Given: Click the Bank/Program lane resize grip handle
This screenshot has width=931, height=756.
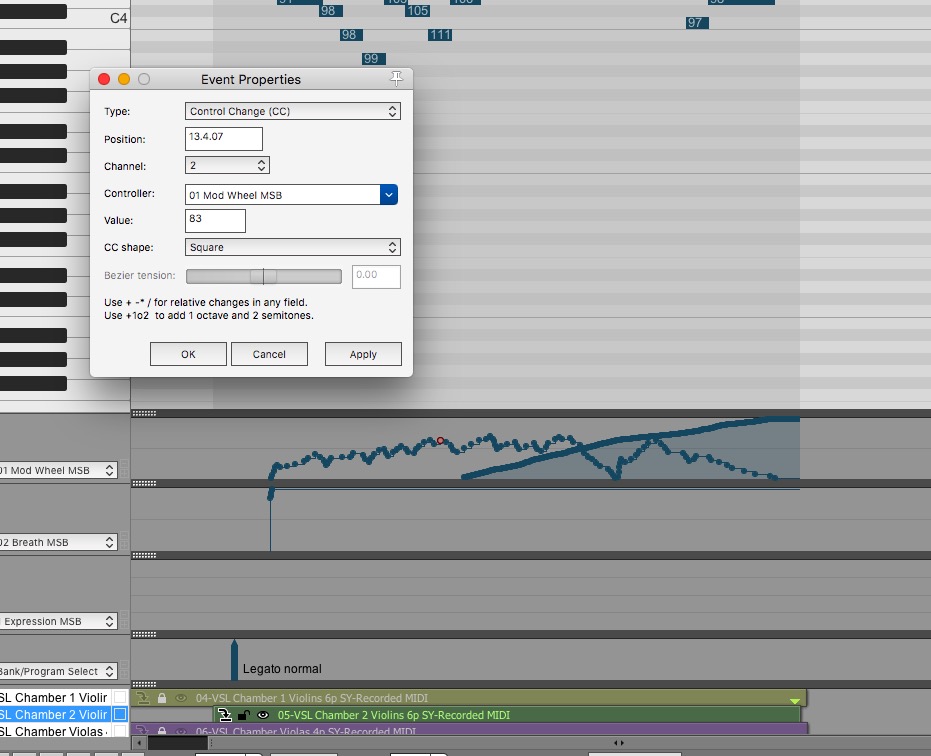Looking at the screenshot, I should click(x=144, y=634).
